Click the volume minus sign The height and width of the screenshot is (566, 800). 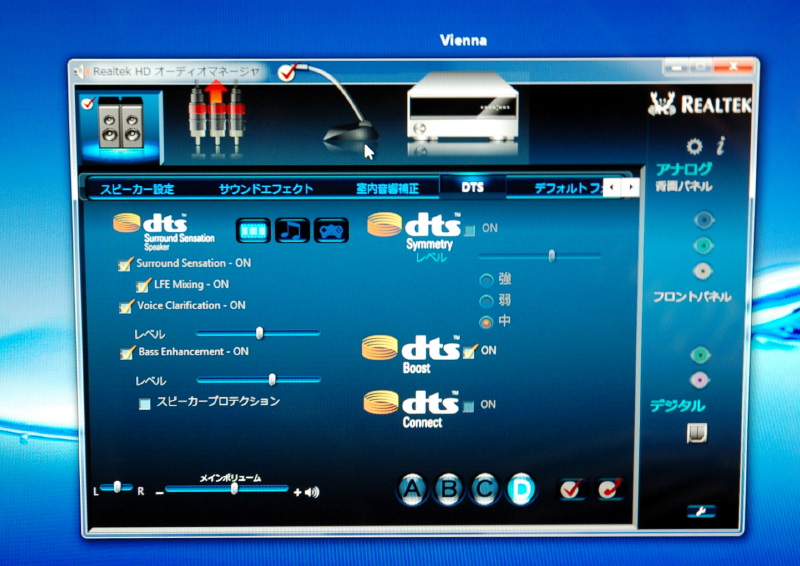pyautogui.click(x=160, y=493)
